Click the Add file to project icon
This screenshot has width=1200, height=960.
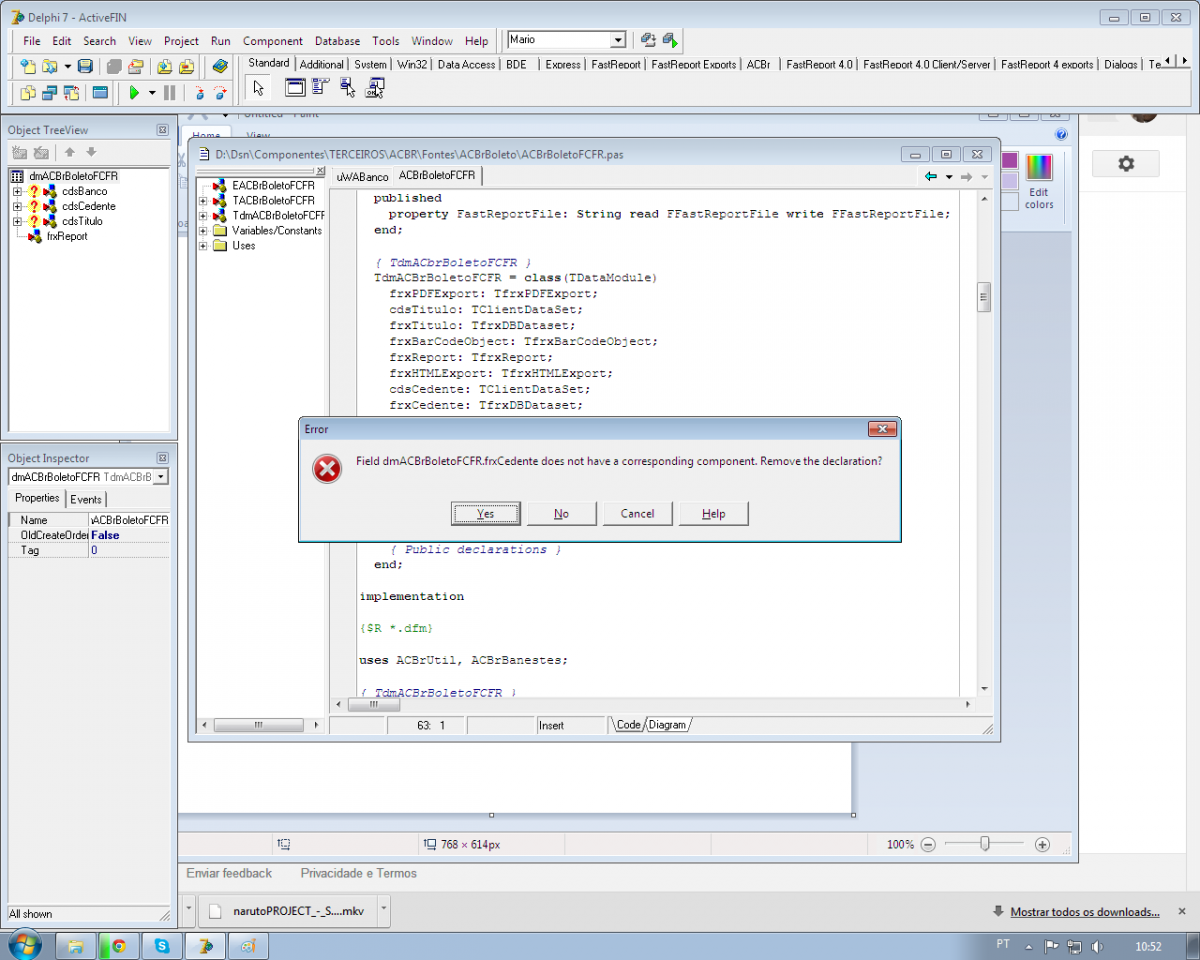coord(165,66)
